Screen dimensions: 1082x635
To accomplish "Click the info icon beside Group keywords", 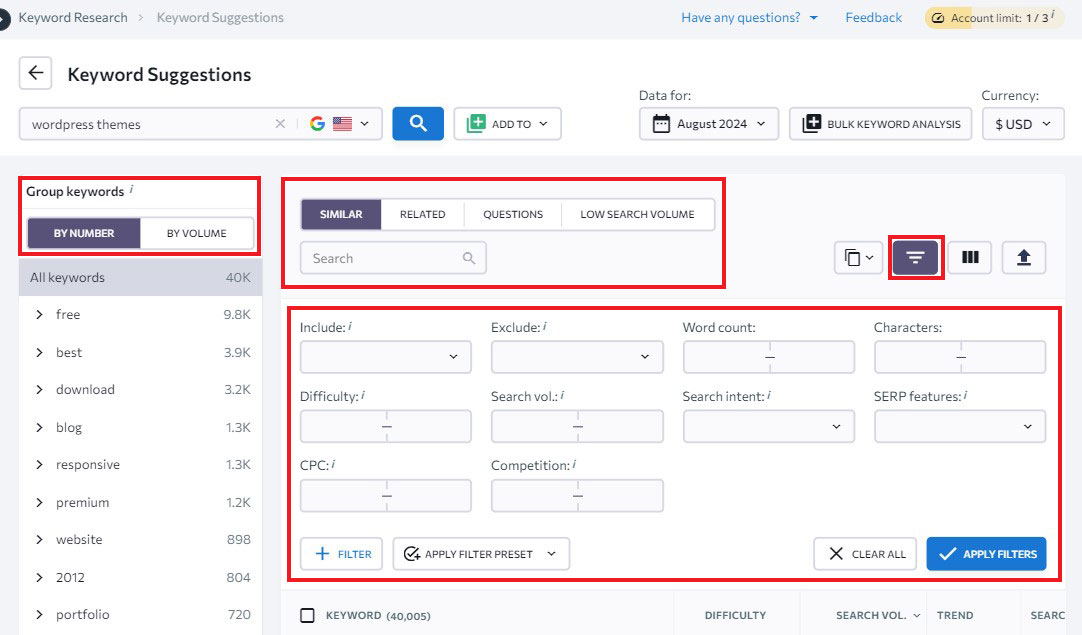I will click(x=131, y=189).
